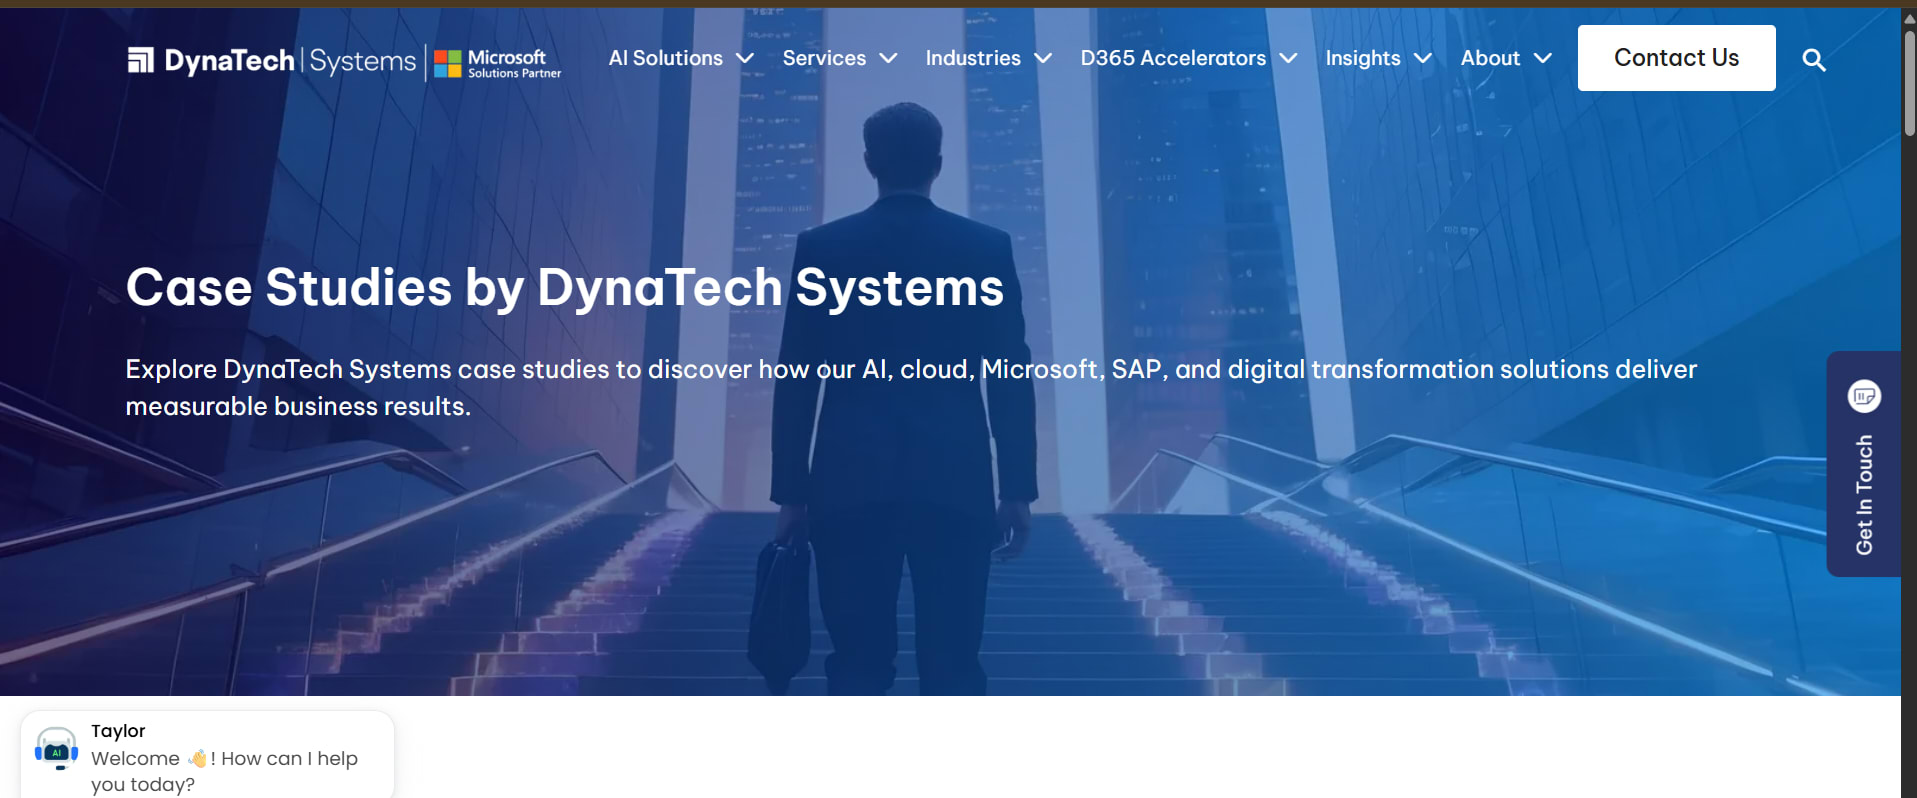Open the Industries menu item
1917x798 pixels.
[x=973, y=58]
